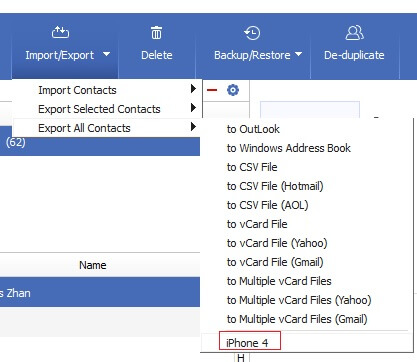Select the plain to vCard File option

click(257, 224)
